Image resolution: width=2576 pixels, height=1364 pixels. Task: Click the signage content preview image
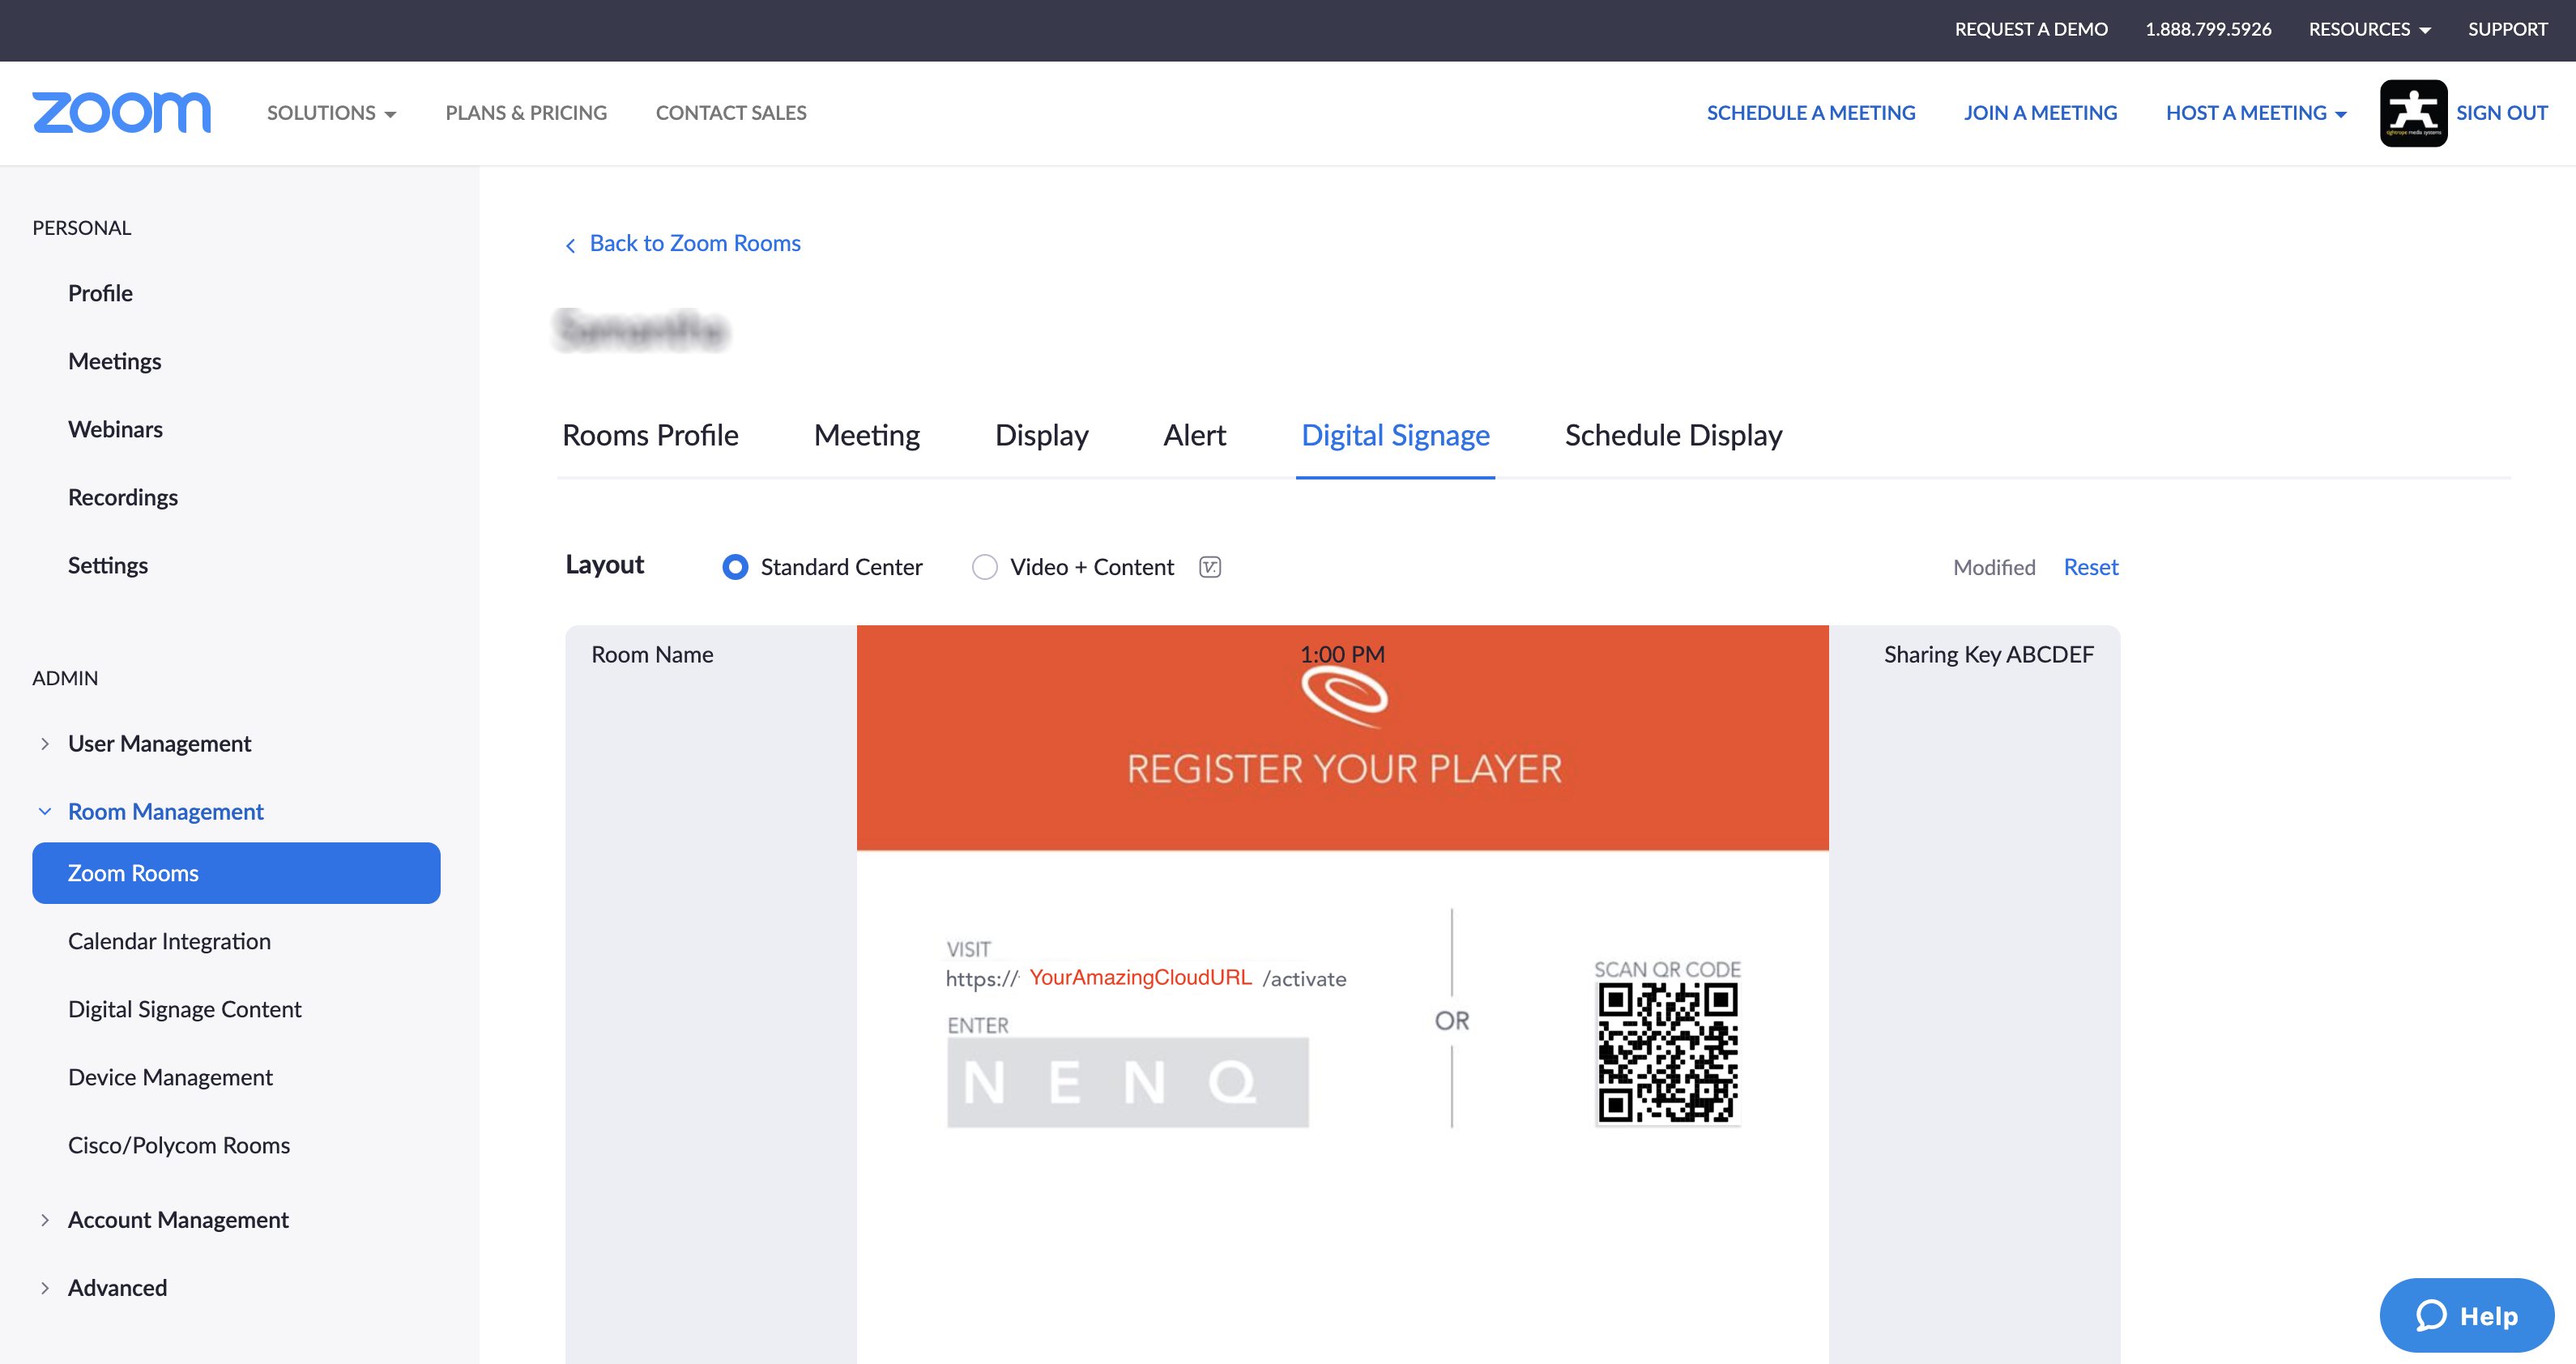tap(1342, 994)
